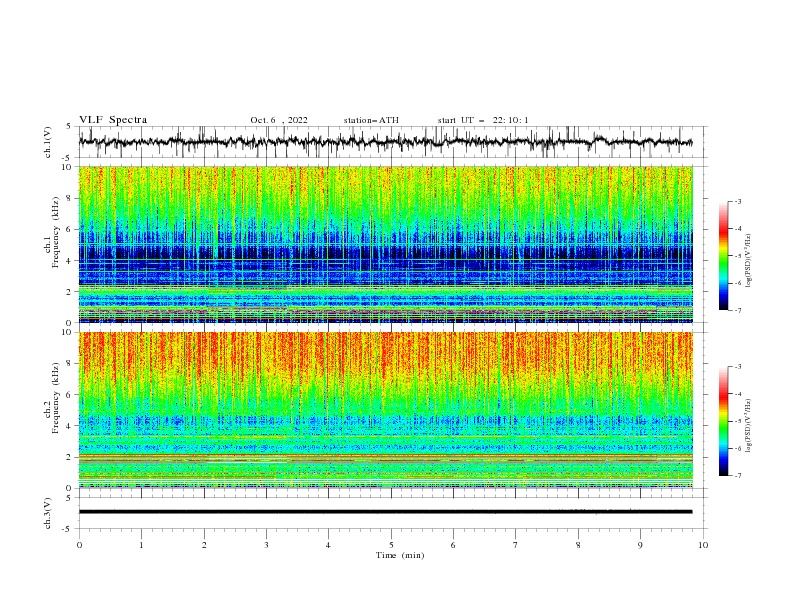The height and width of the screenshot is (612, 792).
Task: Click the time axis label "3"
Action: tap(266, 545)
